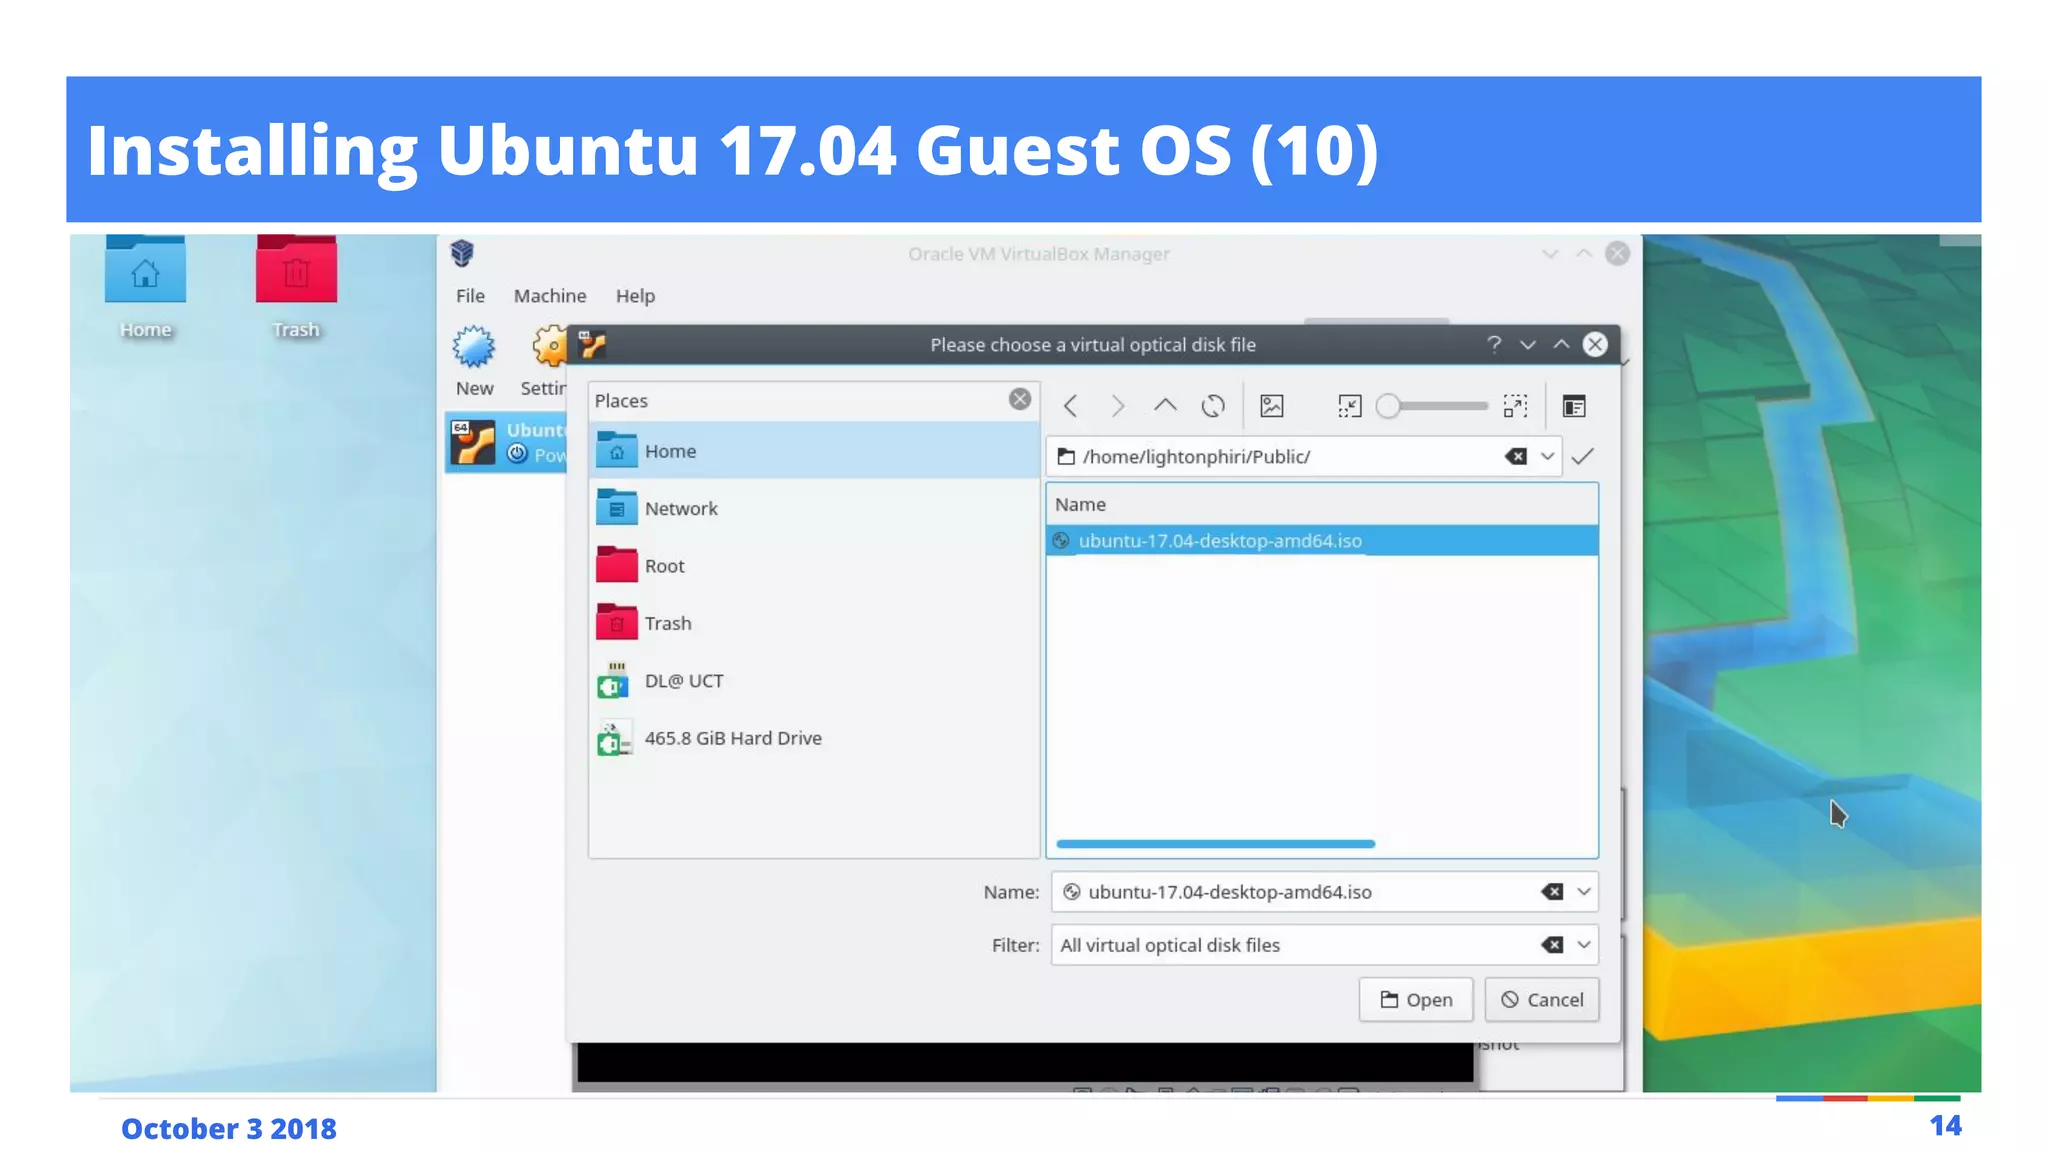This screenshot has width=2048, height=1152.
Task: Open the Machine menu in VirtualBox Manager
Action: tap(550, 296)
